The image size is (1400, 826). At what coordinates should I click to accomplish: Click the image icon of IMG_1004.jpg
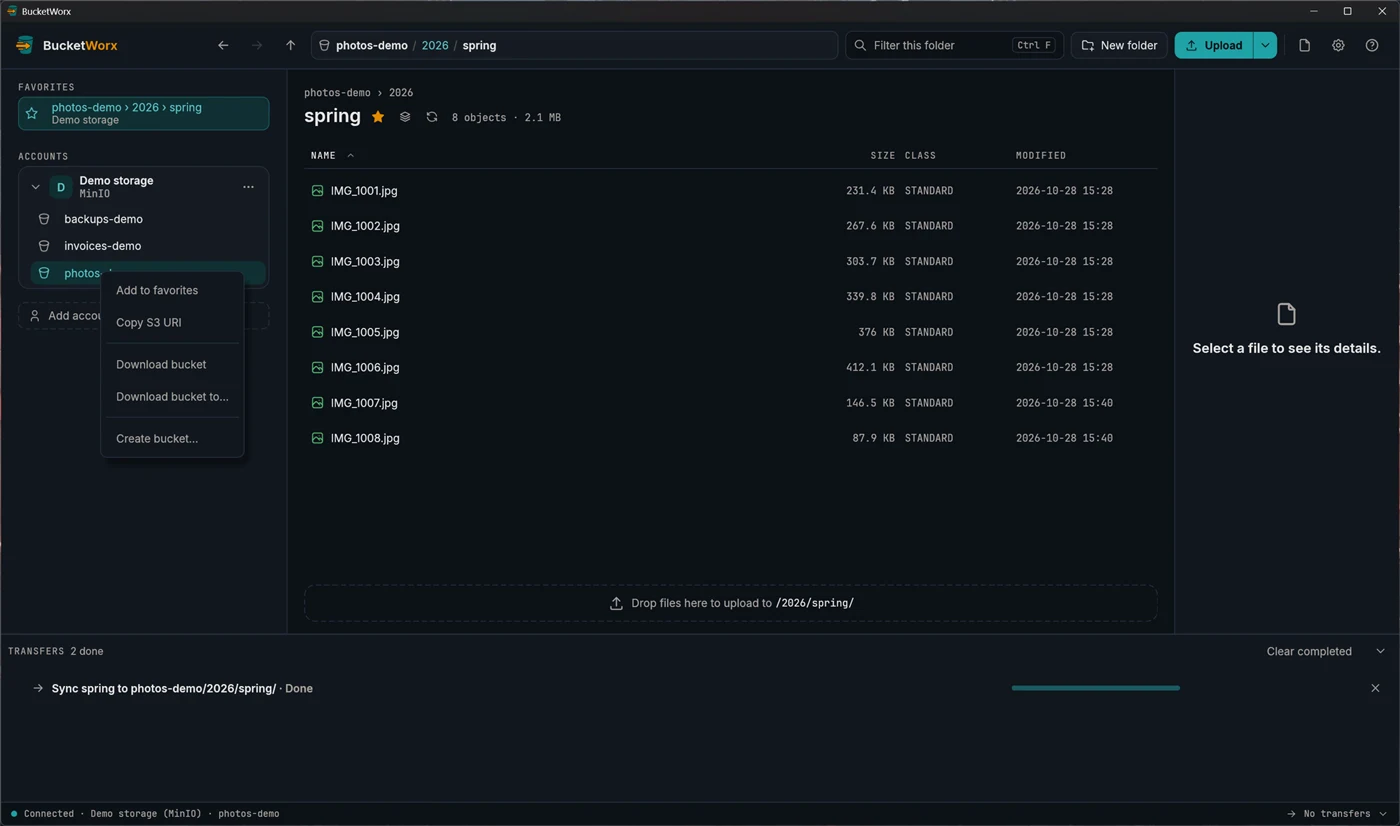317,297
